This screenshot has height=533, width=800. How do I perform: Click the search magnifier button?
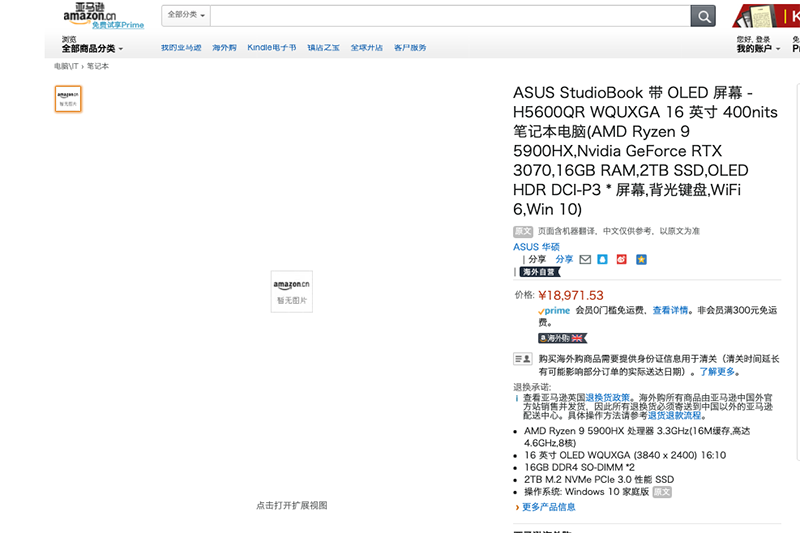(704, 16)
